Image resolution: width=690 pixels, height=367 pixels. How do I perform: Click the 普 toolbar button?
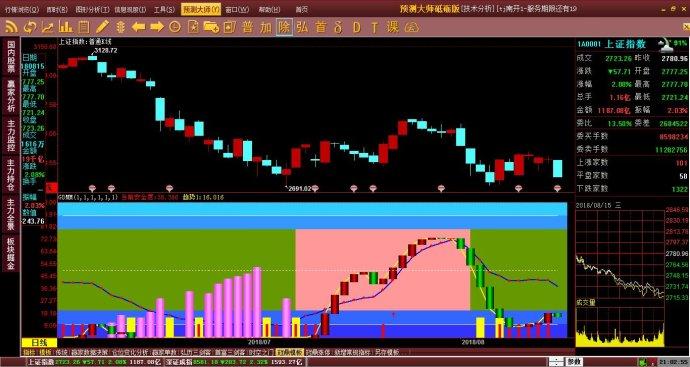[248, 27]
